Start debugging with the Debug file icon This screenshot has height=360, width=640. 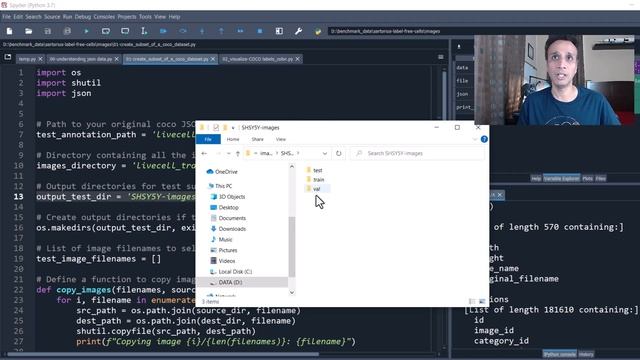163,31
